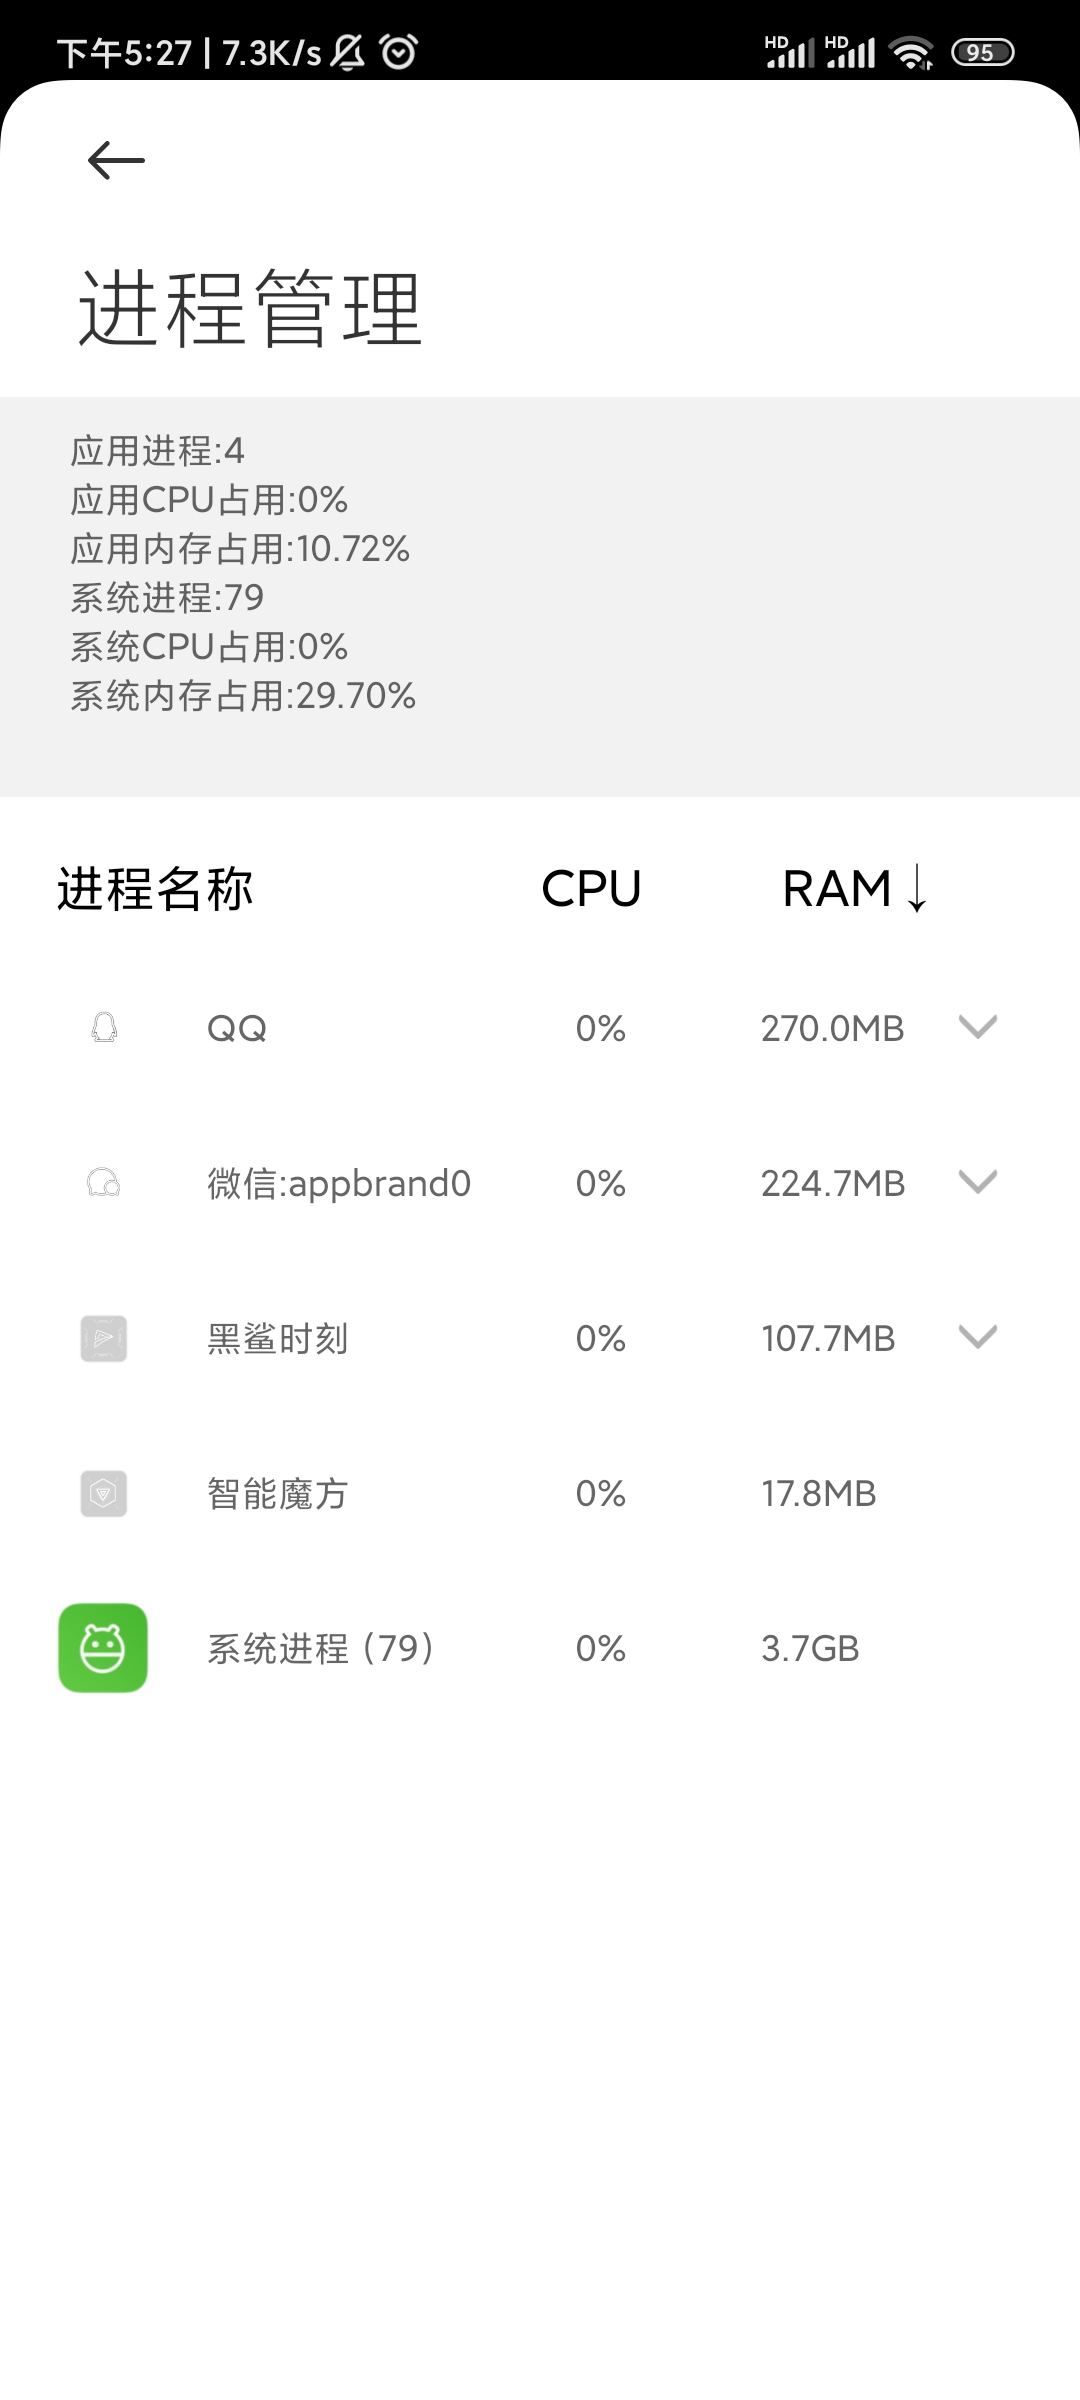Screen dimensions: 1080x2400
Task: Sort by 进程名称 column header
Action: pos(155,888)
